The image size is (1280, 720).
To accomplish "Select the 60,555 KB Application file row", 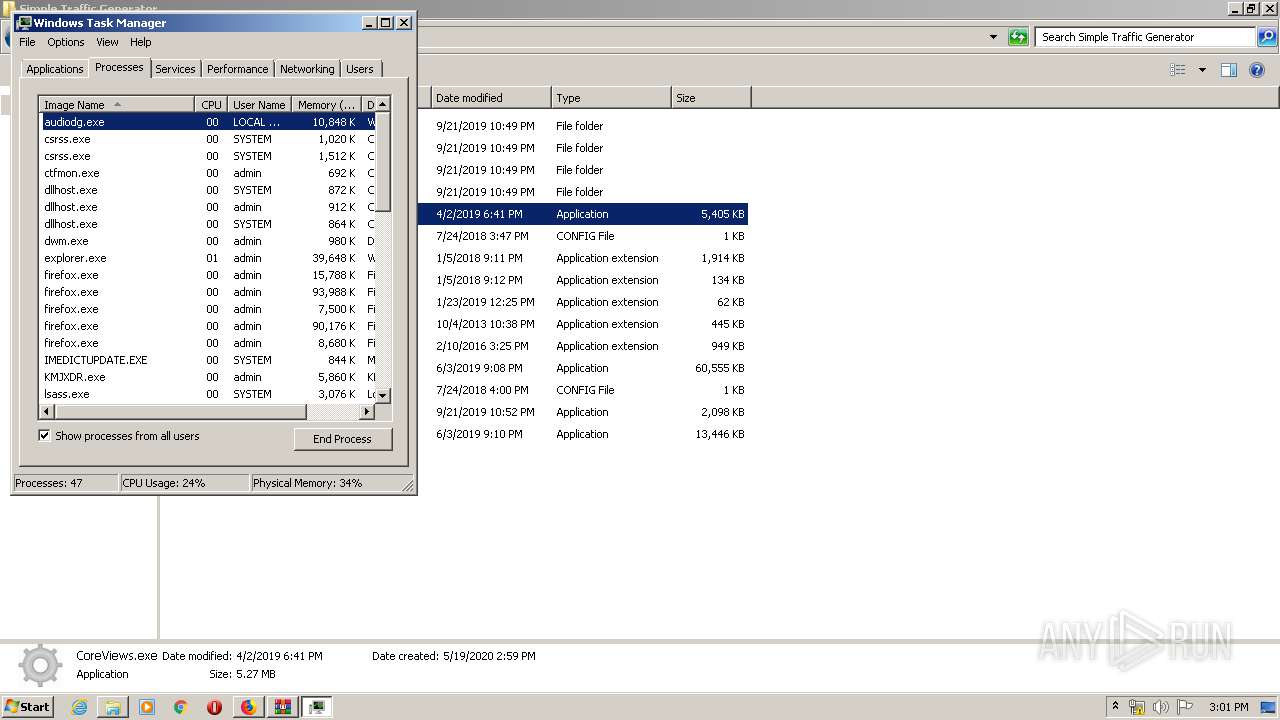I will (583, 368).
